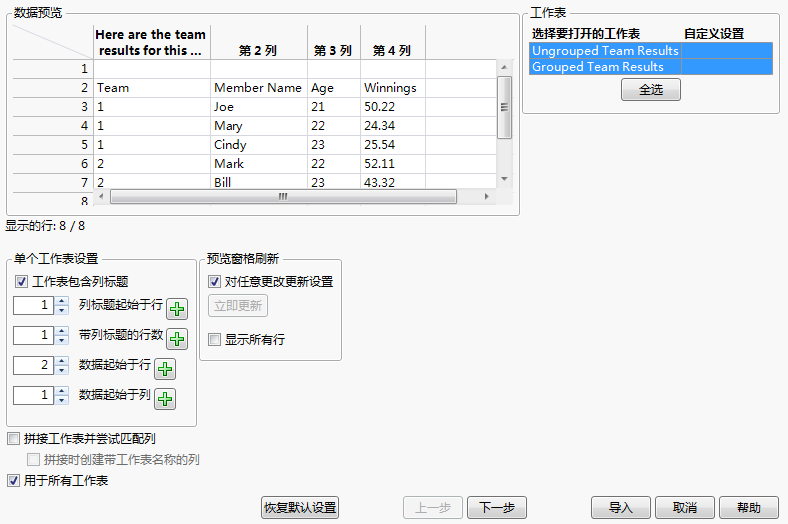Check 拼接工作表并尝试匹配列 option
Screen dimensions: 788x524
click(x=14, y=439)
